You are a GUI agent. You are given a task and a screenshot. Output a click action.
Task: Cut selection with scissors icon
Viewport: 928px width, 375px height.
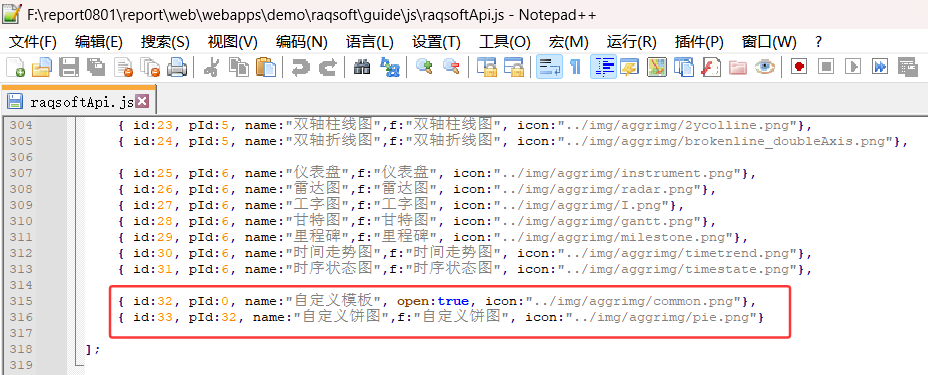click(211, 67)
